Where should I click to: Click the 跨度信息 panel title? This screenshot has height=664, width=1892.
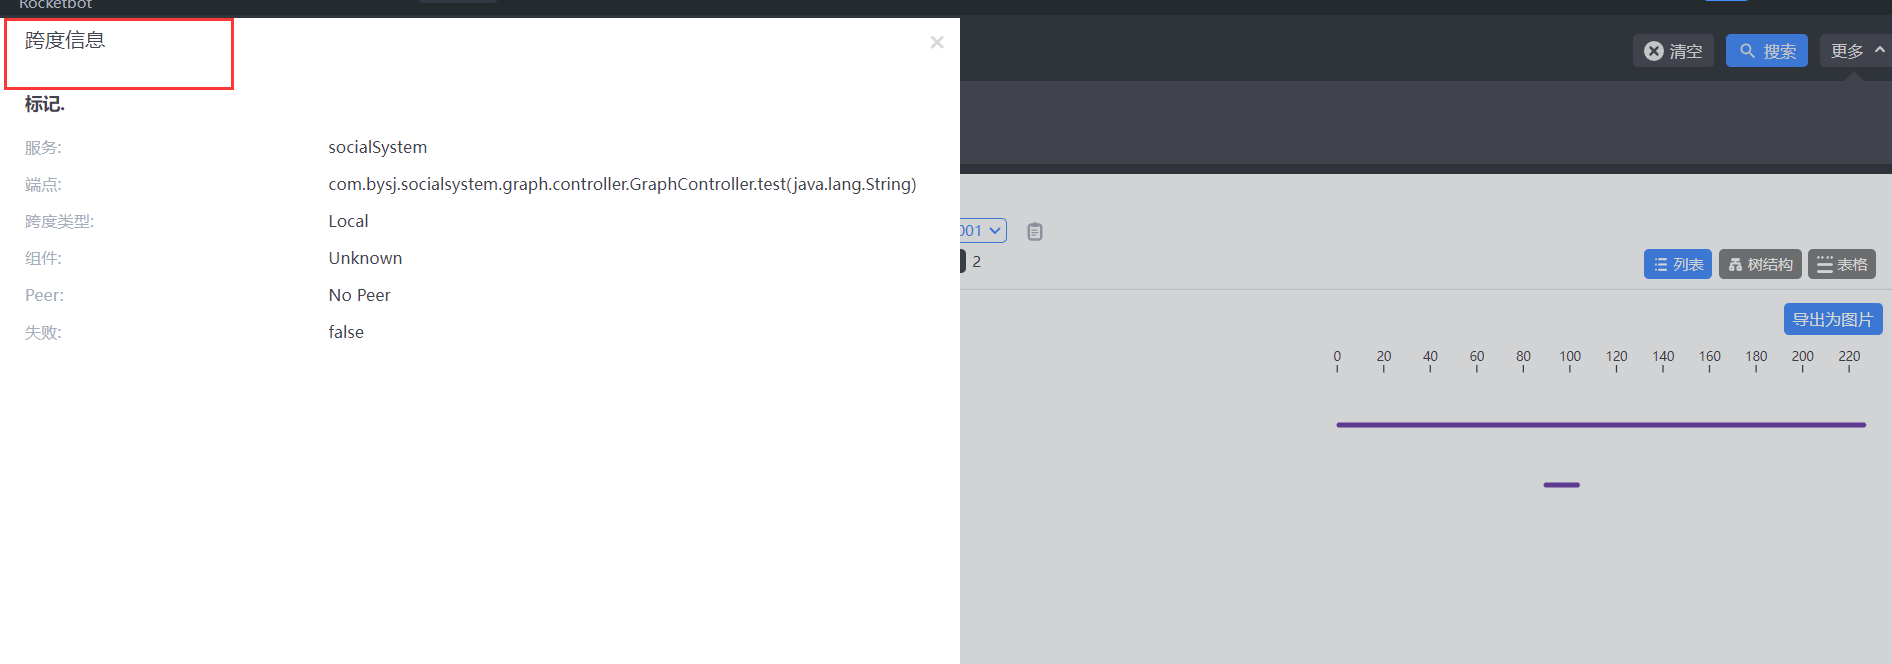pos(65,40)
